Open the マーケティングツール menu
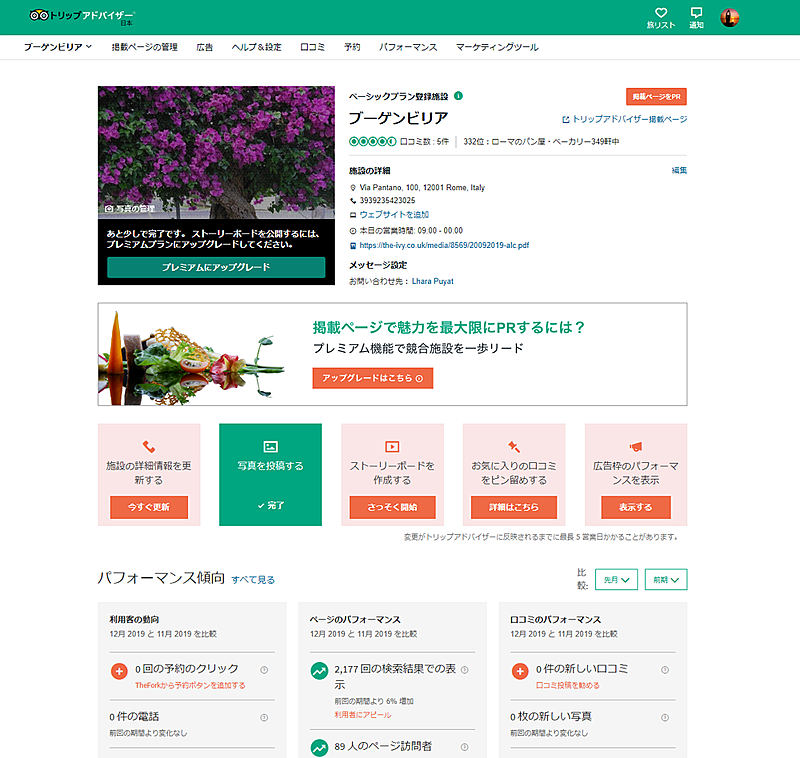The width and height of the screenshot is (800, 758). coord(497,47)
